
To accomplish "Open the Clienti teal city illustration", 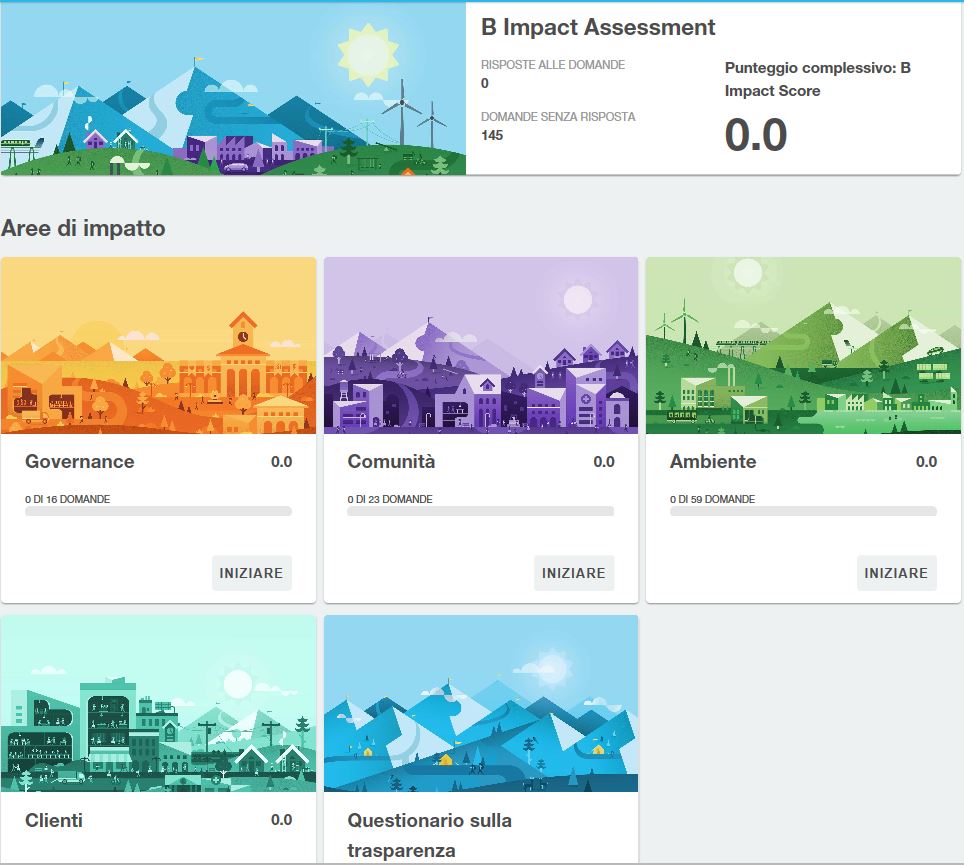I will pyautogui.click(x=159, y=703).
